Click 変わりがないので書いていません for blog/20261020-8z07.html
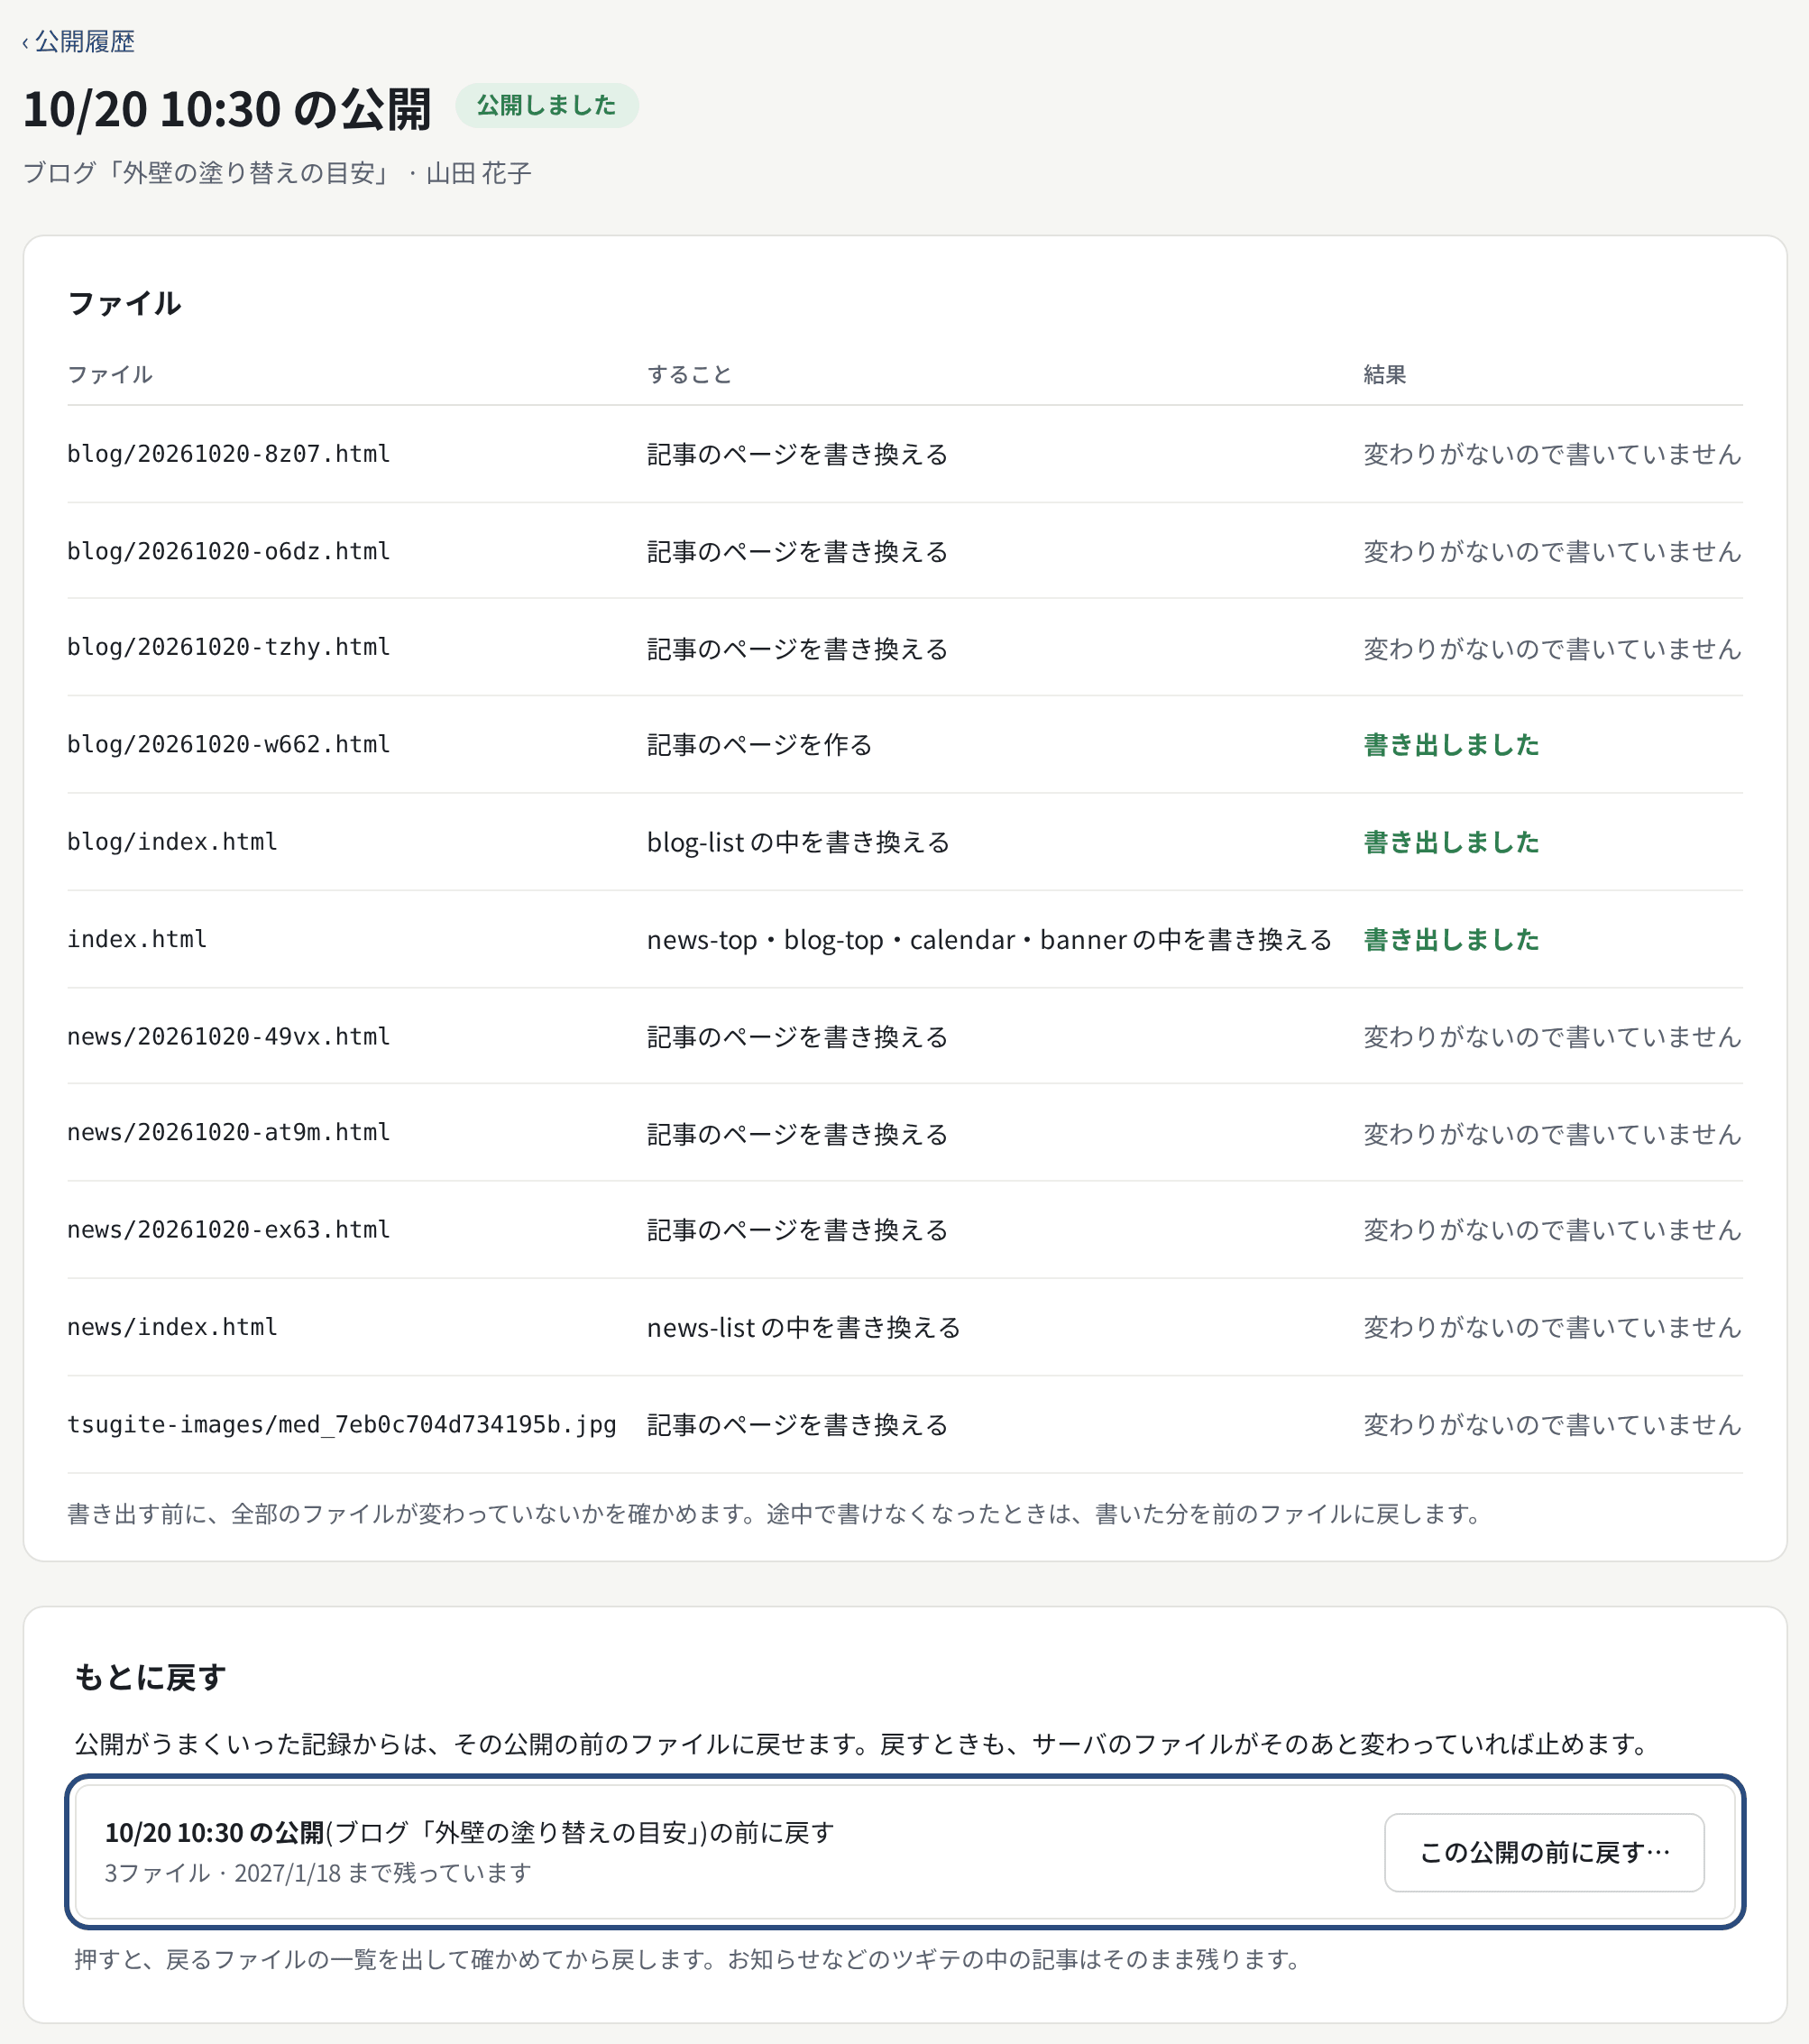 (1553, 454)
